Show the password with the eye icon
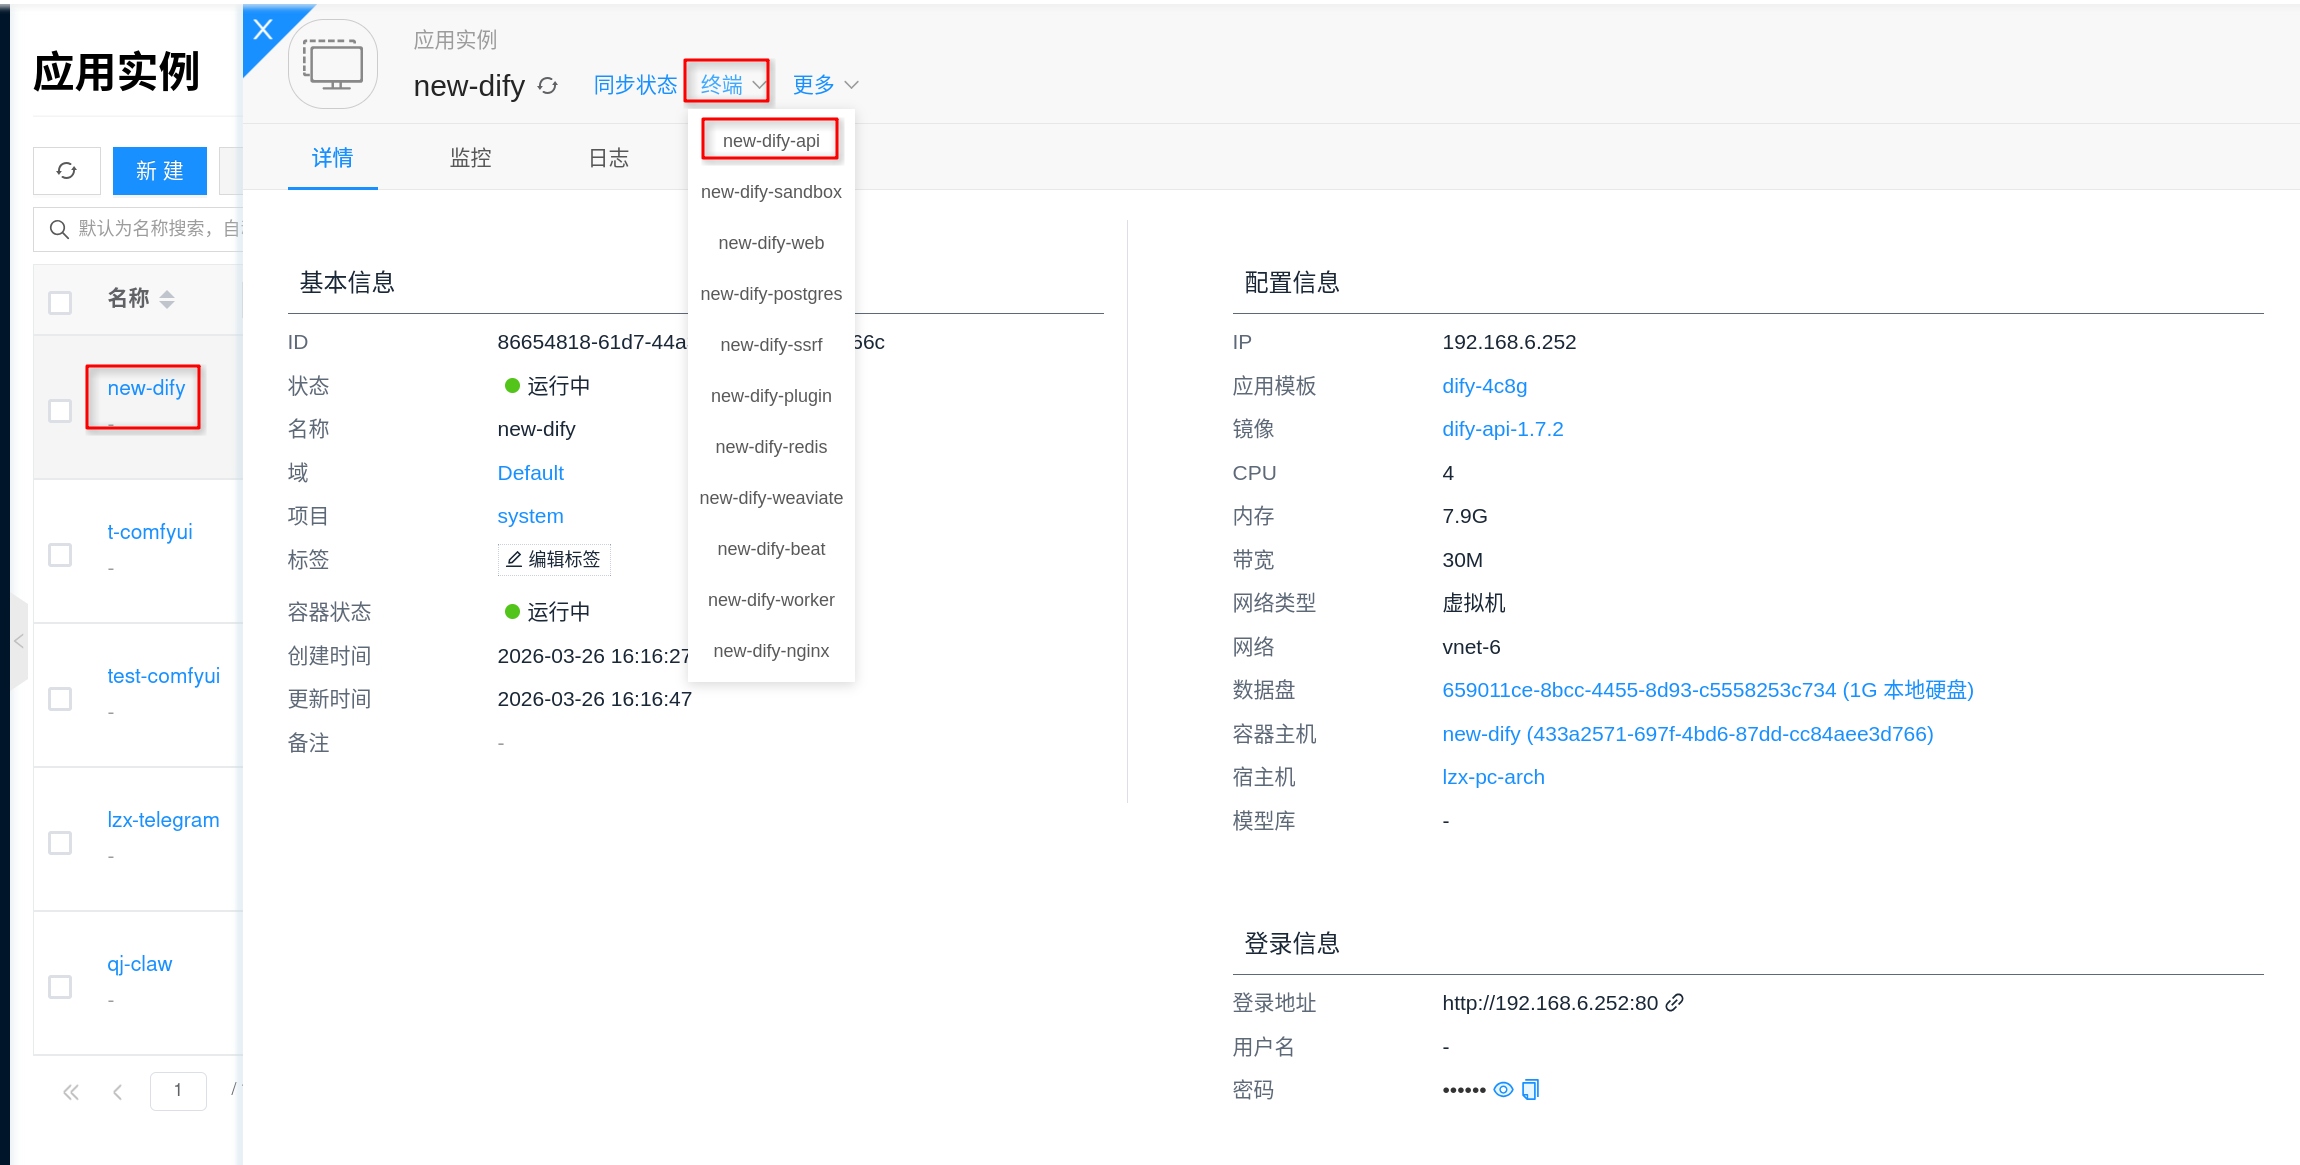This screenshot has width=2300, height=1165. click(1503, 1090)
